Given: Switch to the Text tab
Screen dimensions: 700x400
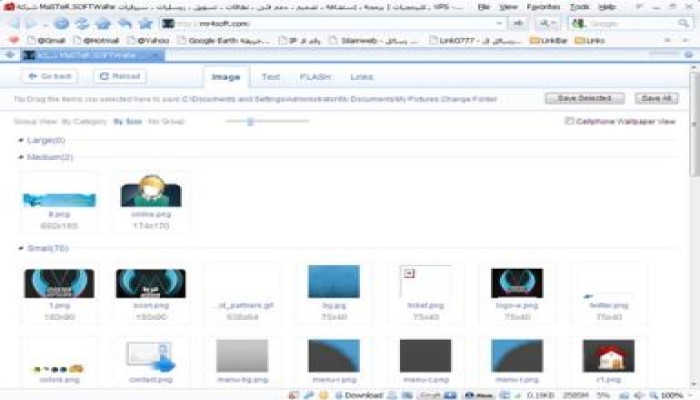Looking at the screenshot, I should tap(271, 77).
